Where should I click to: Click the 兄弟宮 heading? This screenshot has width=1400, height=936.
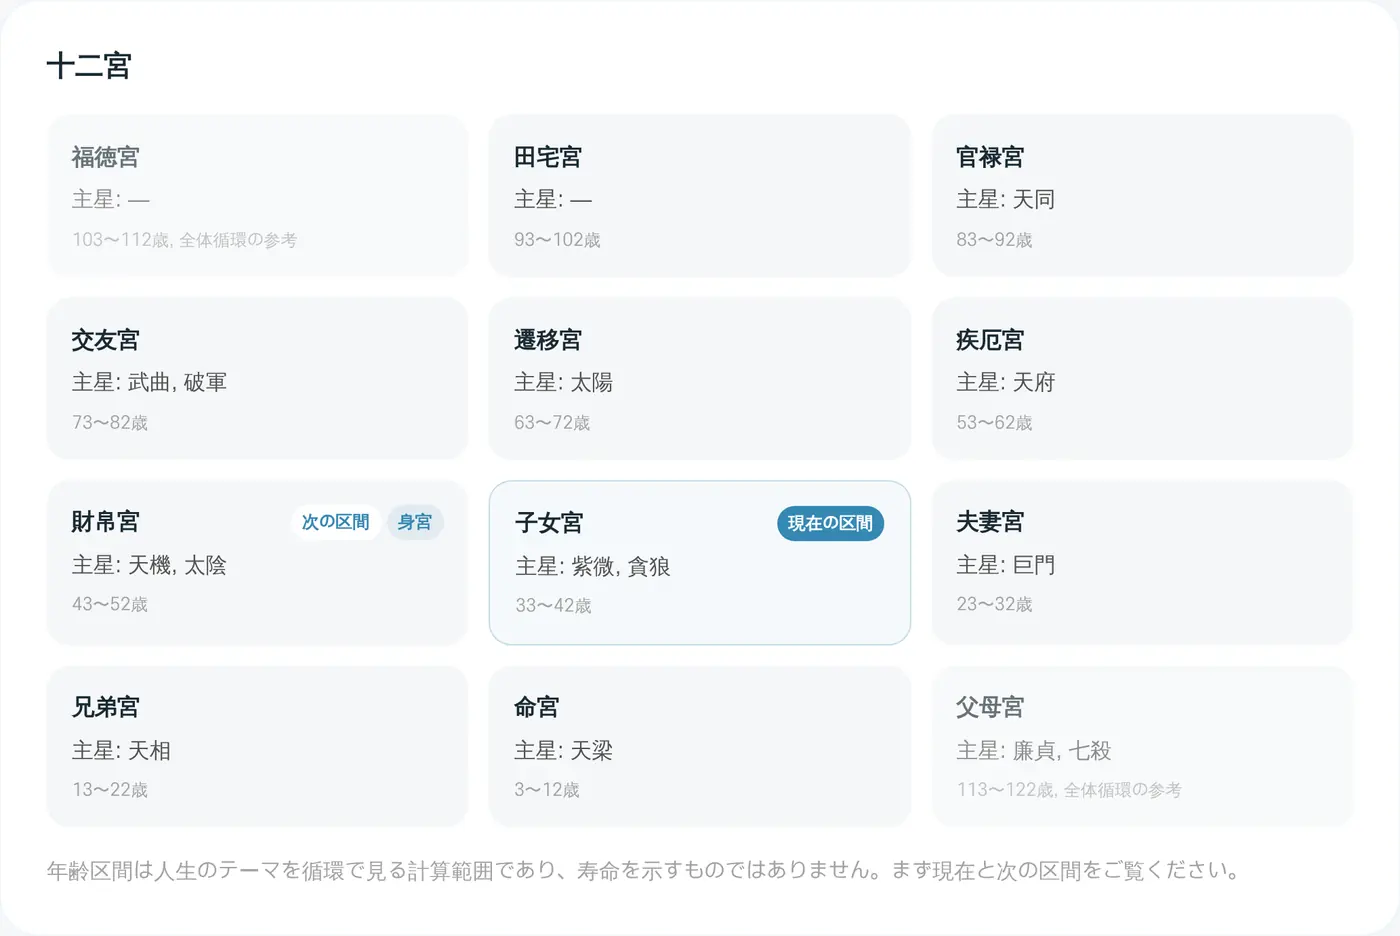click(105, 707)
